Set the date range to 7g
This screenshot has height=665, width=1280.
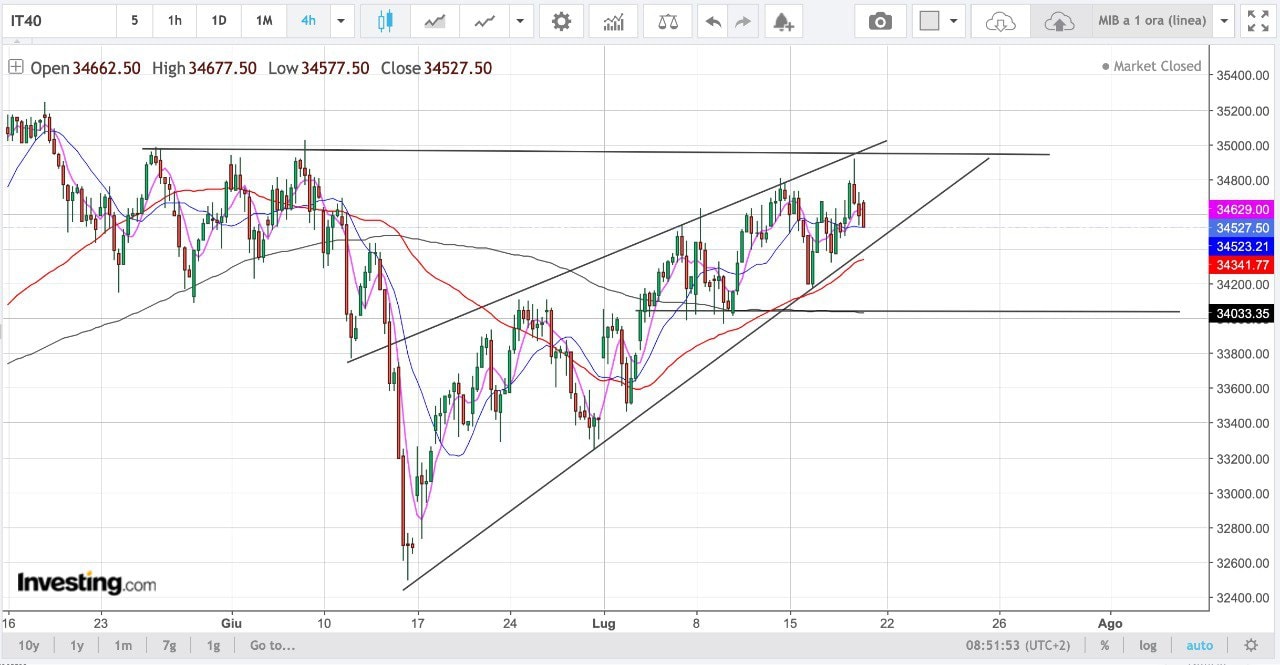click(x=169, y=645)
